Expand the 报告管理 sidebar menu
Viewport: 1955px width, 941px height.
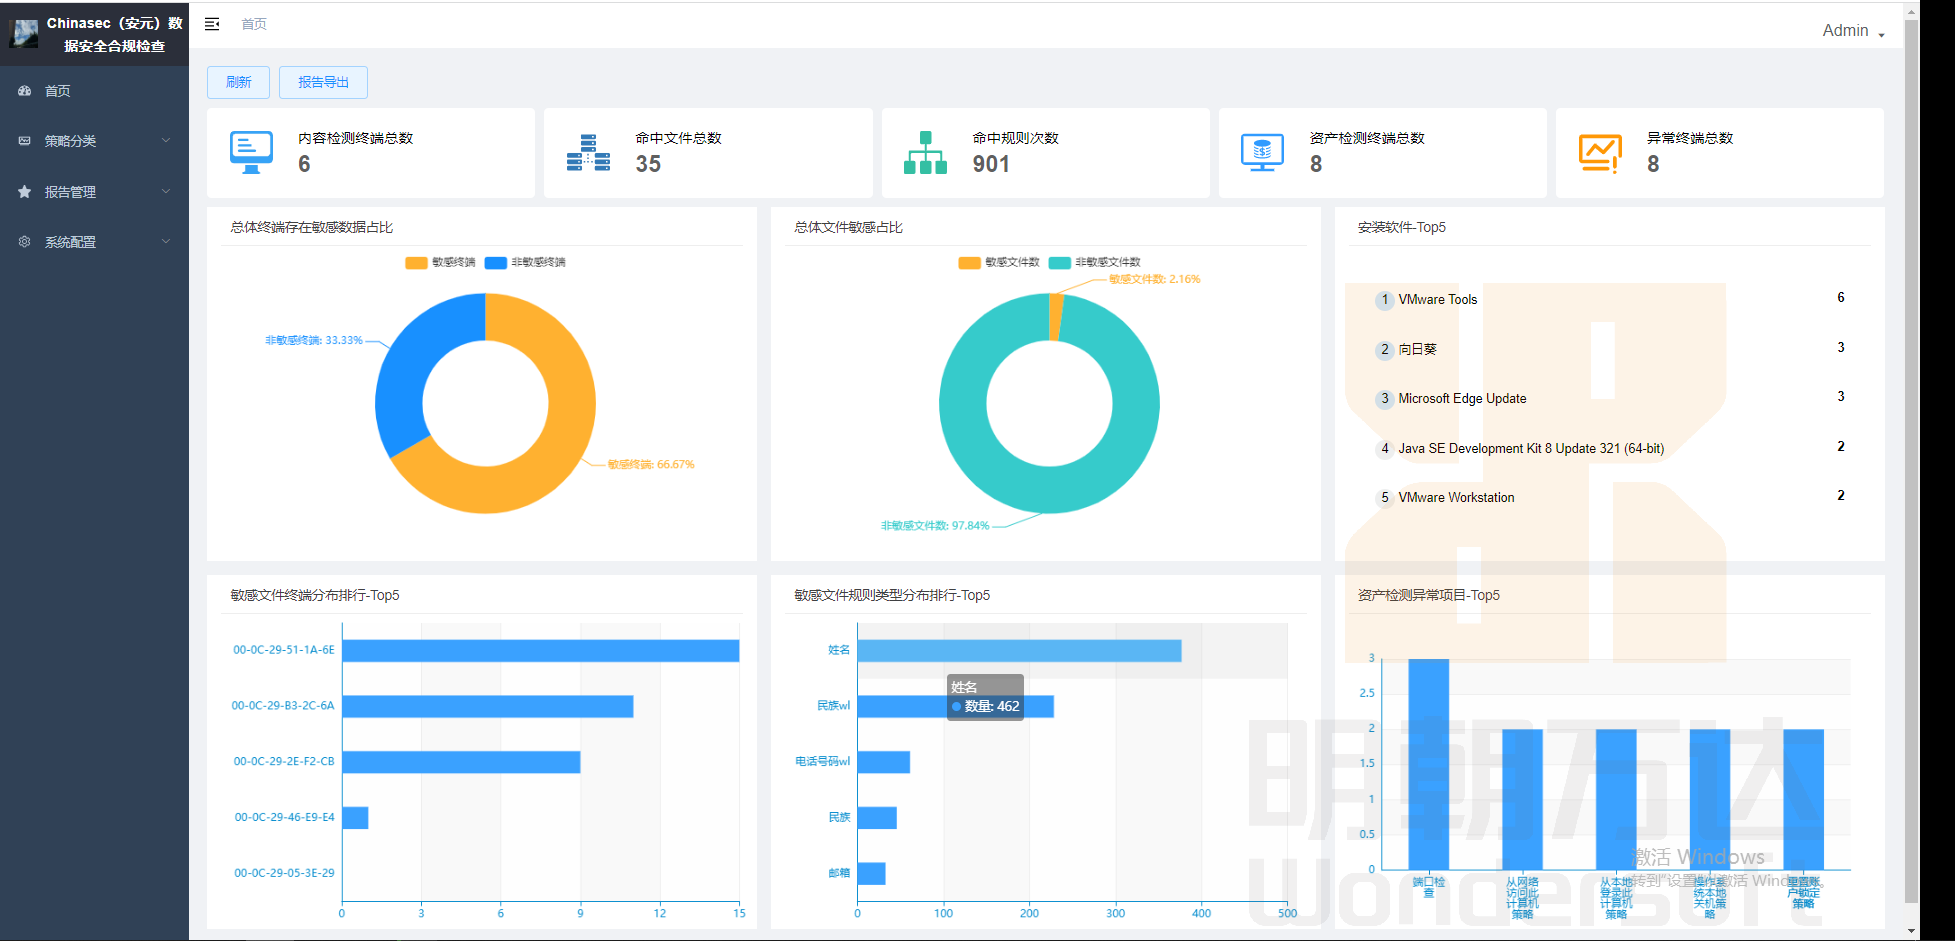94,192
